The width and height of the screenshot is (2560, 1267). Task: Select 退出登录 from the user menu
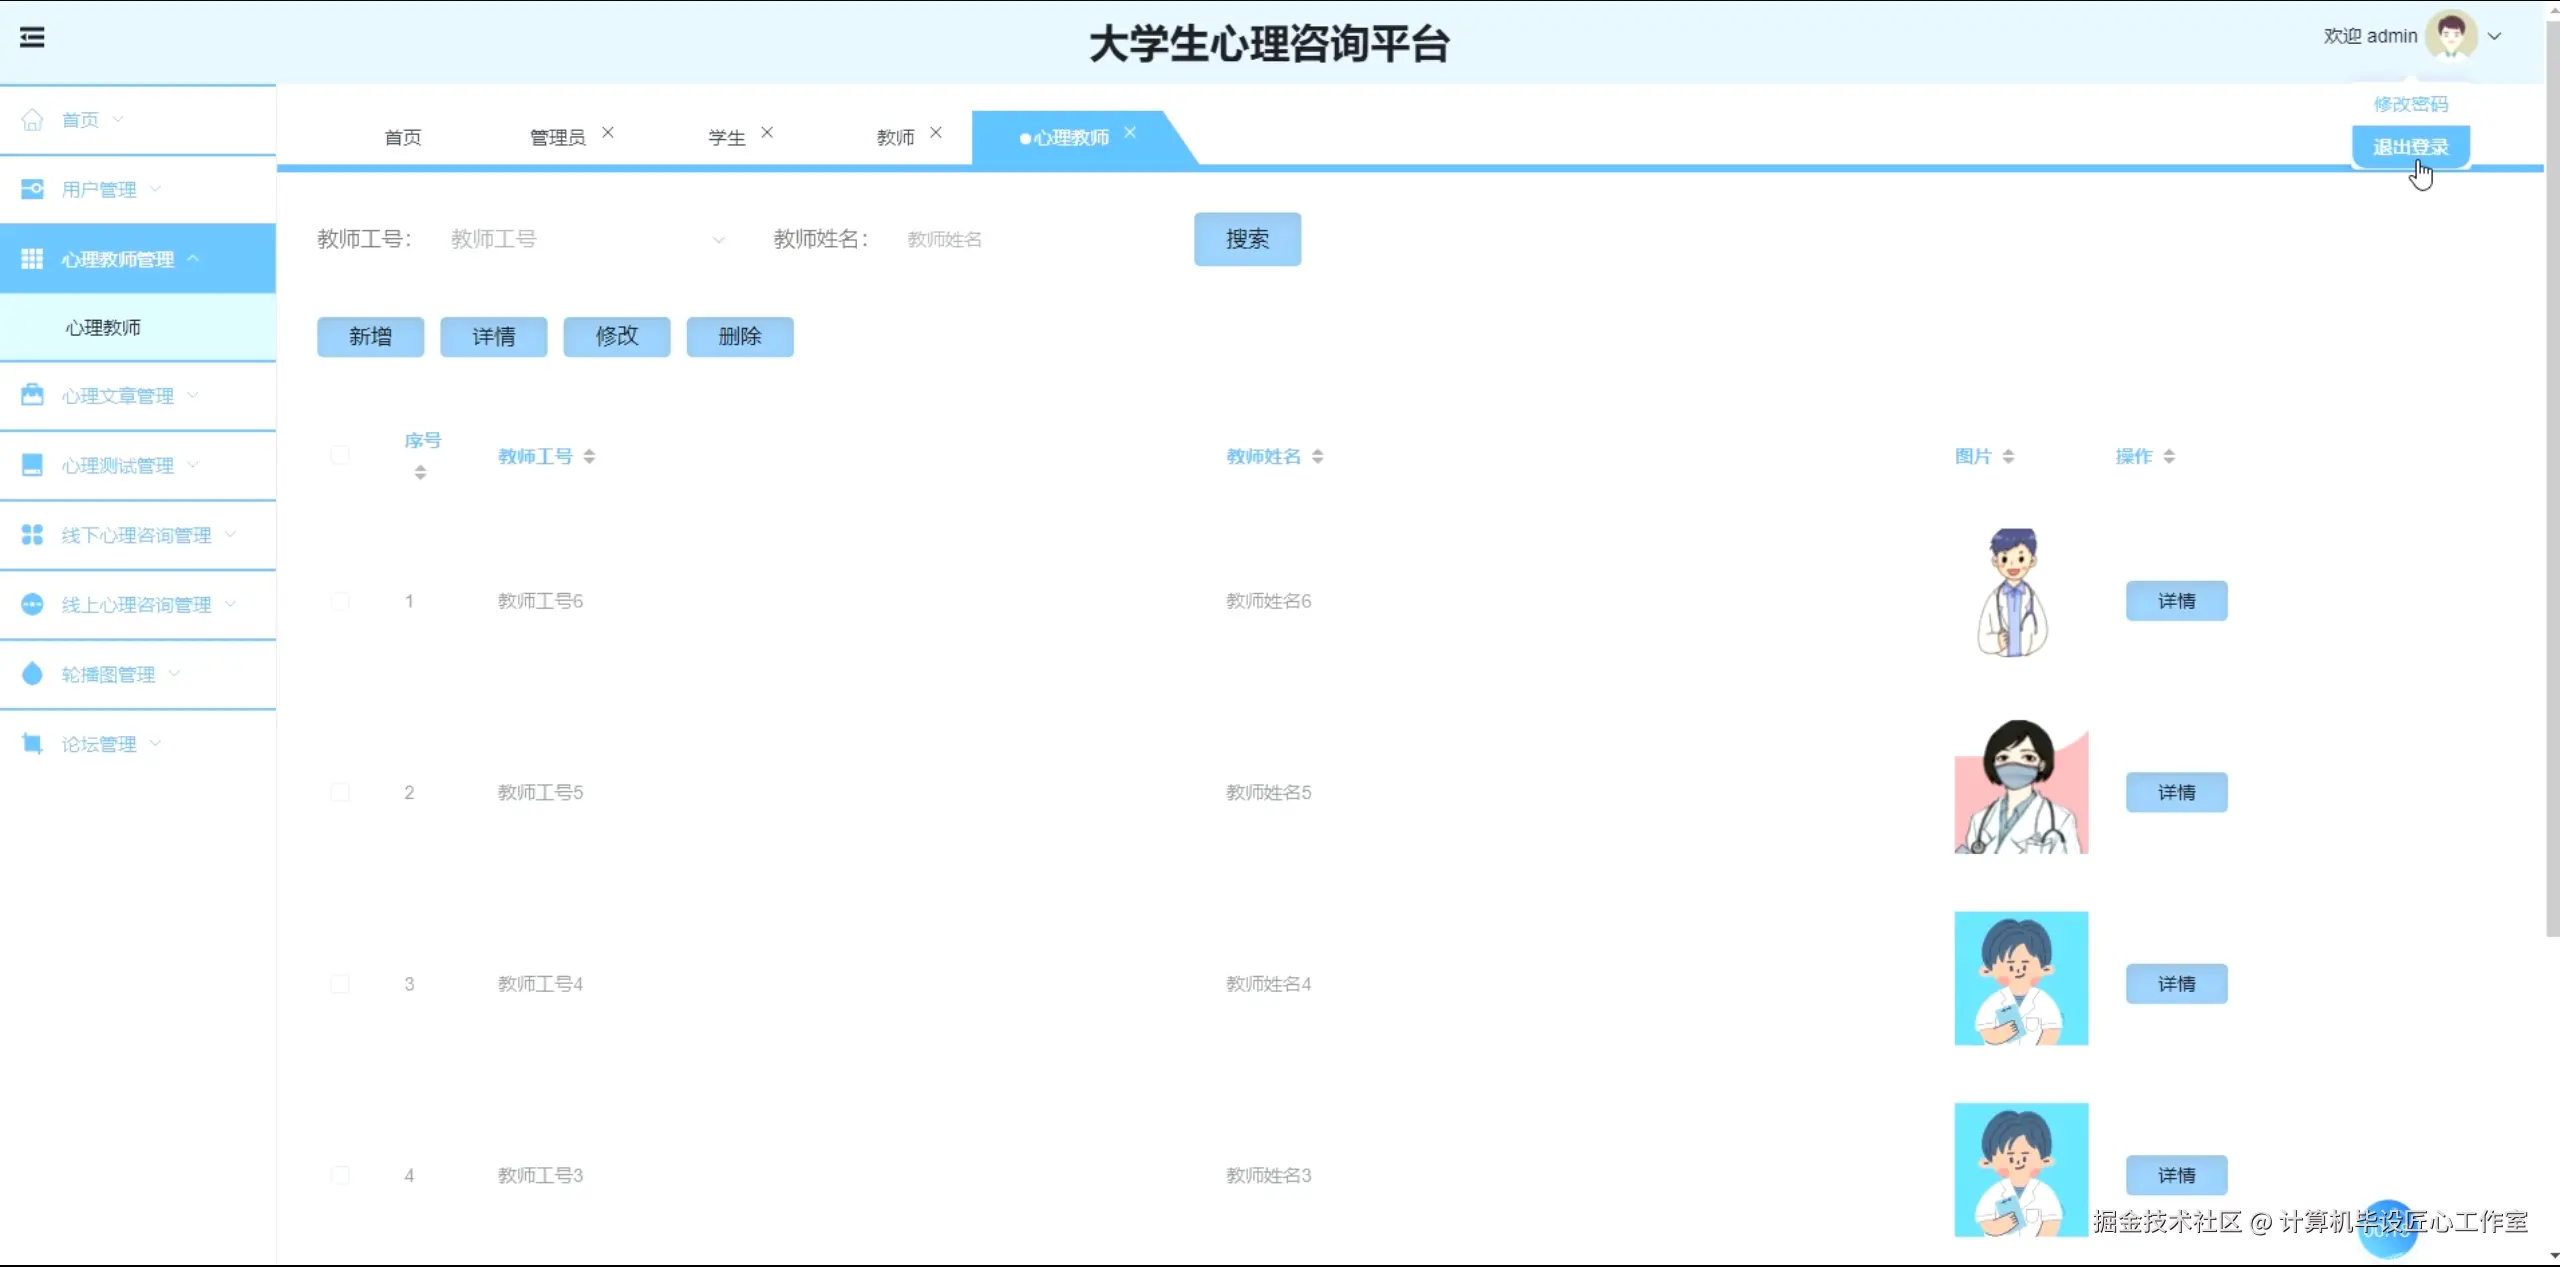pos(2410,147)
